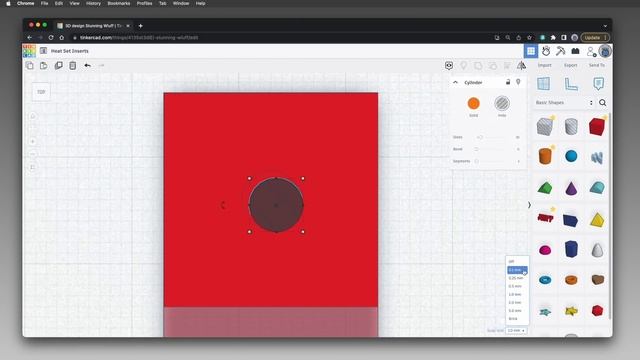
Task: Click the Duplicate and repeat icon
Action: pyautogui.click(x=58, y=65)
